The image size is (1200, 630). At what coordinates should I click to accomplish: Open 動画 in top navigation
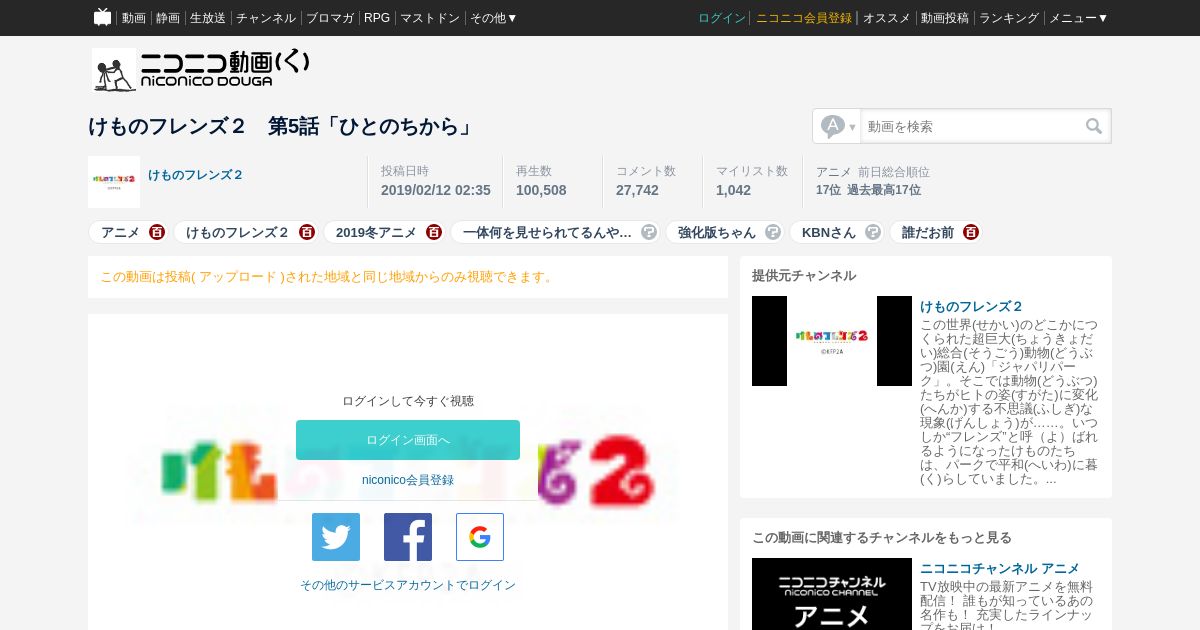click(134, 18)
